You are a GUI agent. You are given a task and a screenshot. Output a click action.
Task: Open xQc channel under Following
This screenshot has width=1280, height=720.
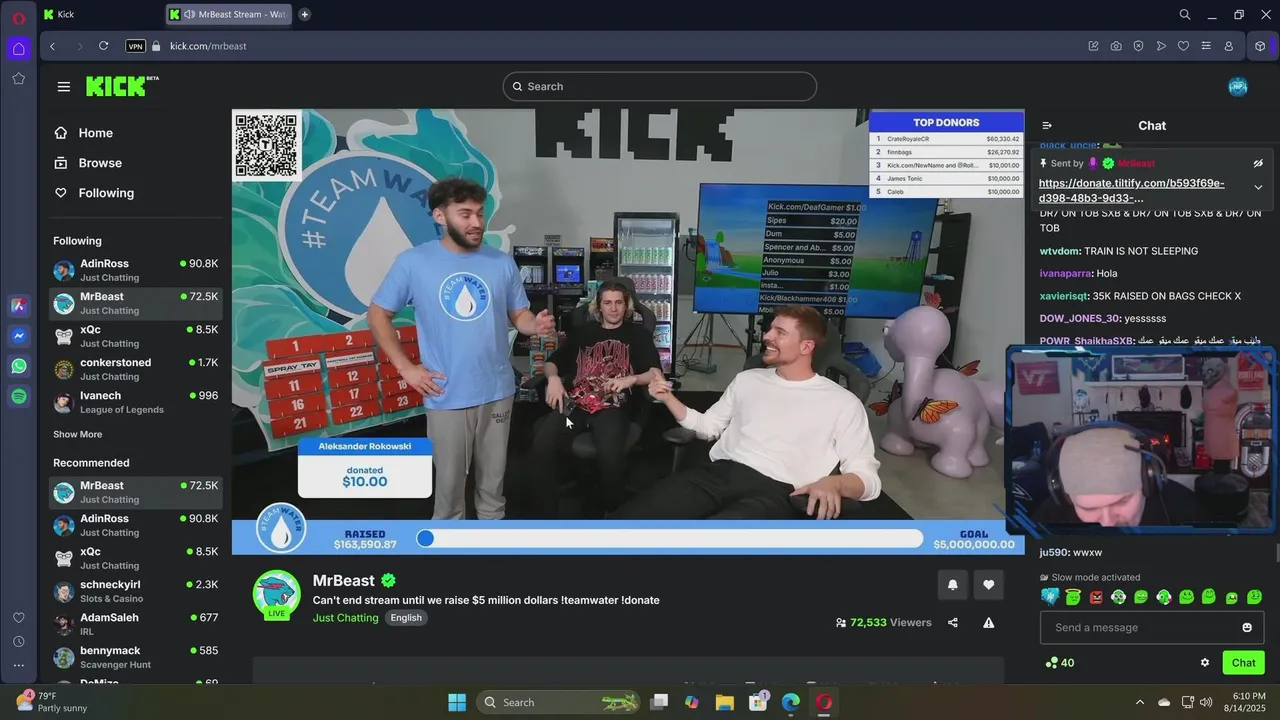[135, 336]
